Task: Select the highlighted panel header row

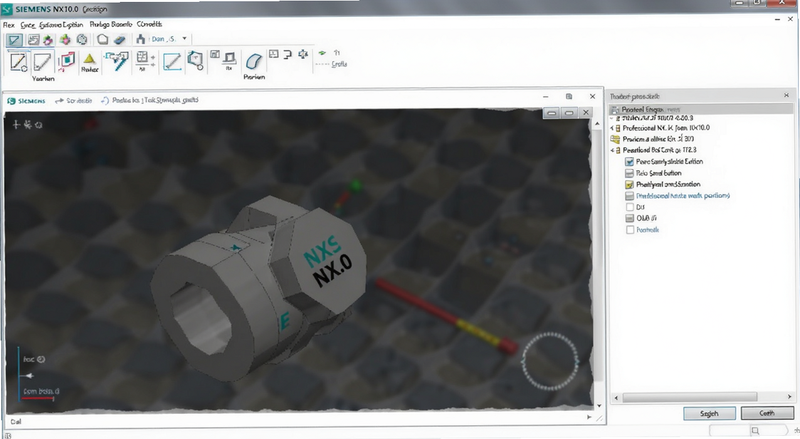Action: [702, 109]
